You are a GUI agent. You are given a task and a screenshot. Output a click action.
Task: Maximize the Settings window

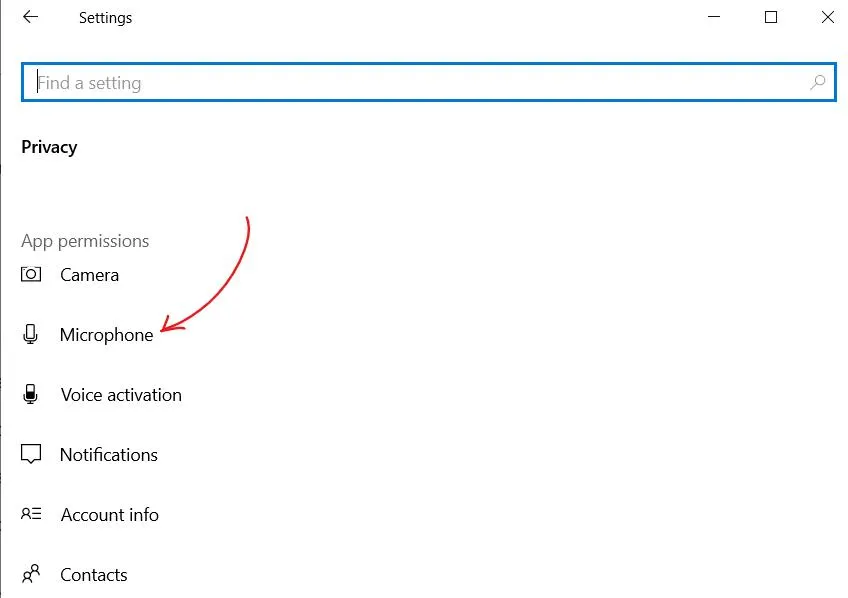tap(771, 17)
